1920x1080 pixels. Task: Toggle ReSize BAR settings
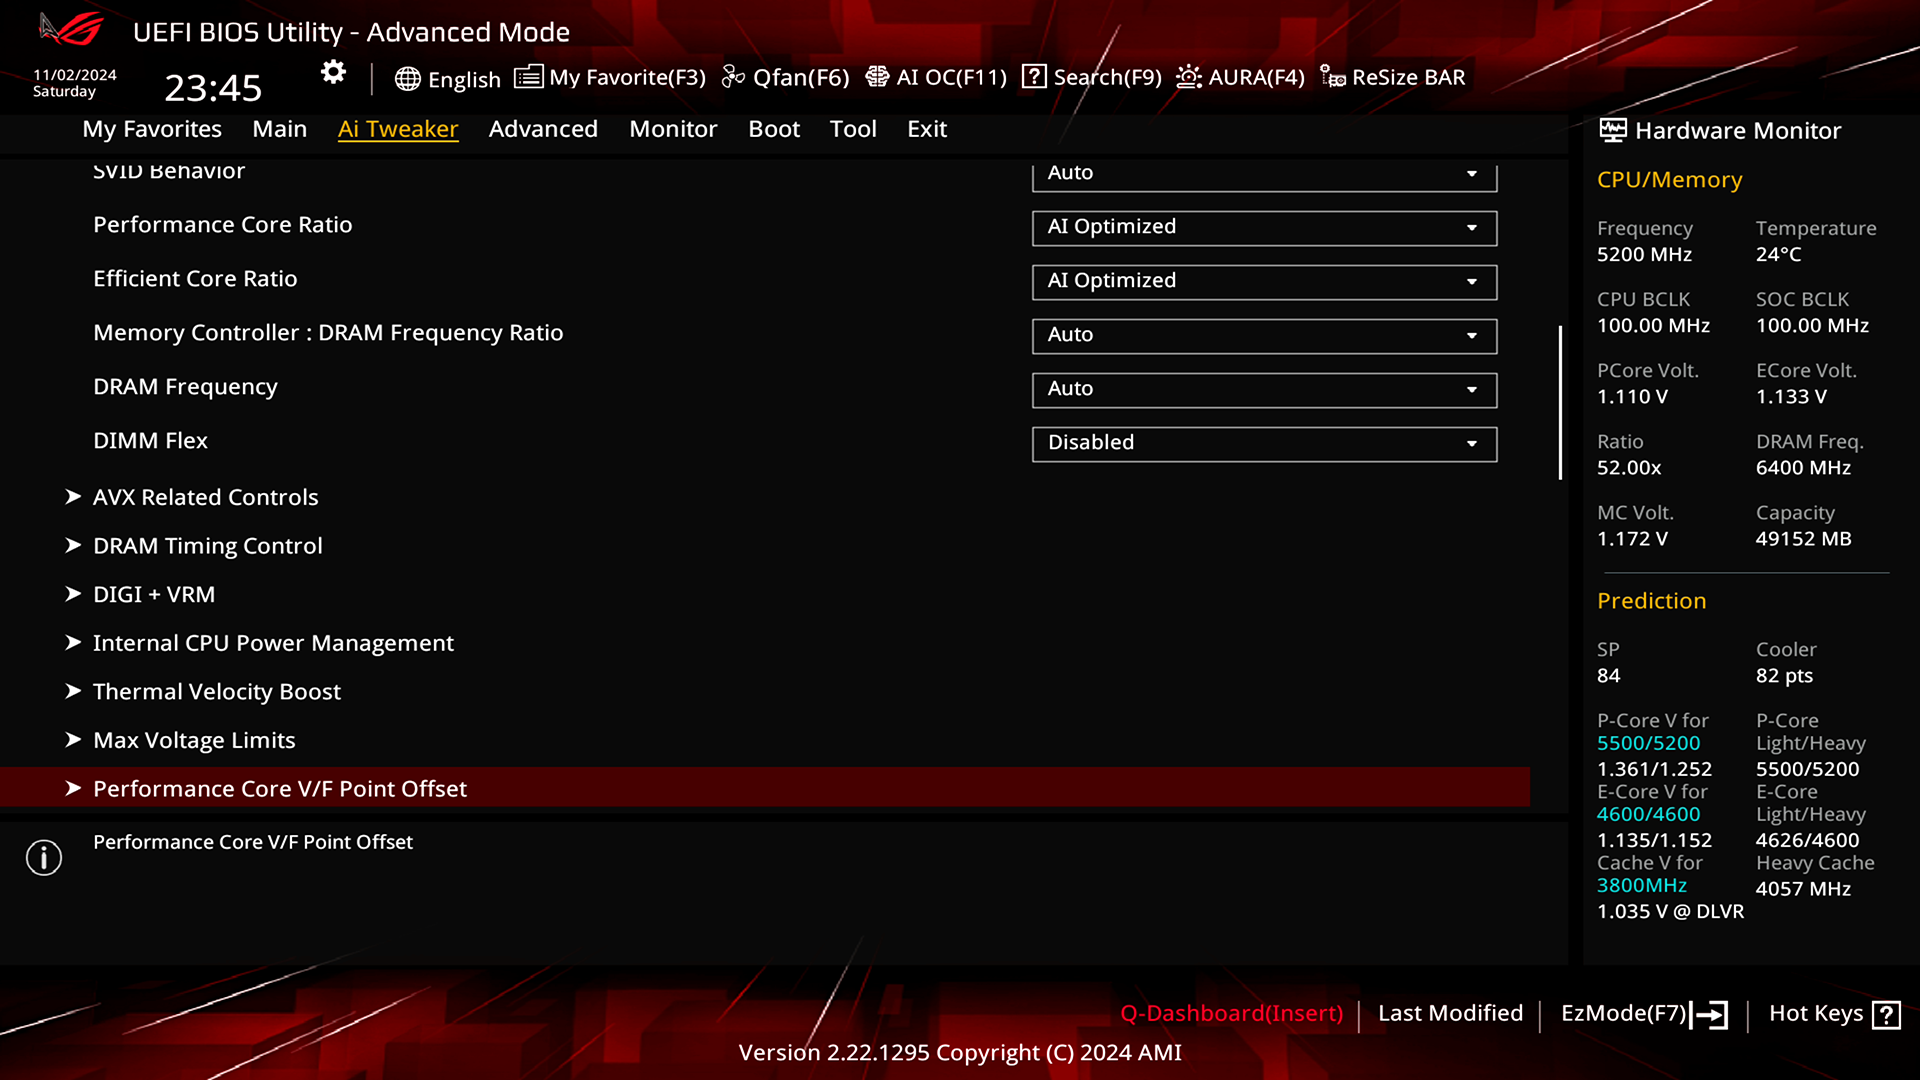(x=1393, y=76)
